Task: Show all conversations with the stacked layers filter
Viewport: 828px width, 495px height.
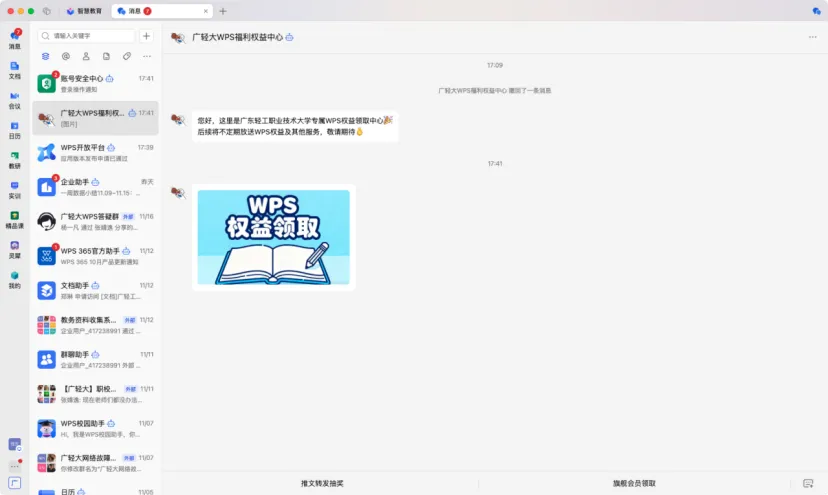Action: (45, 56)
